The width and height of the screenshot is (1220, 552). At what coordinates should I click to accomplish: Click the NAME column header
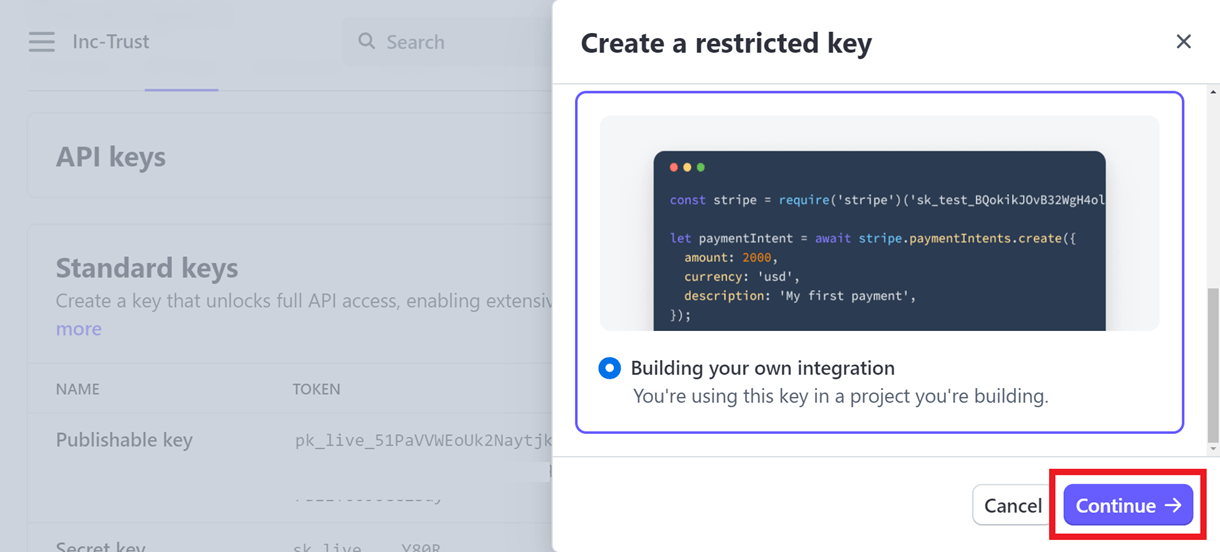[78, 389]
